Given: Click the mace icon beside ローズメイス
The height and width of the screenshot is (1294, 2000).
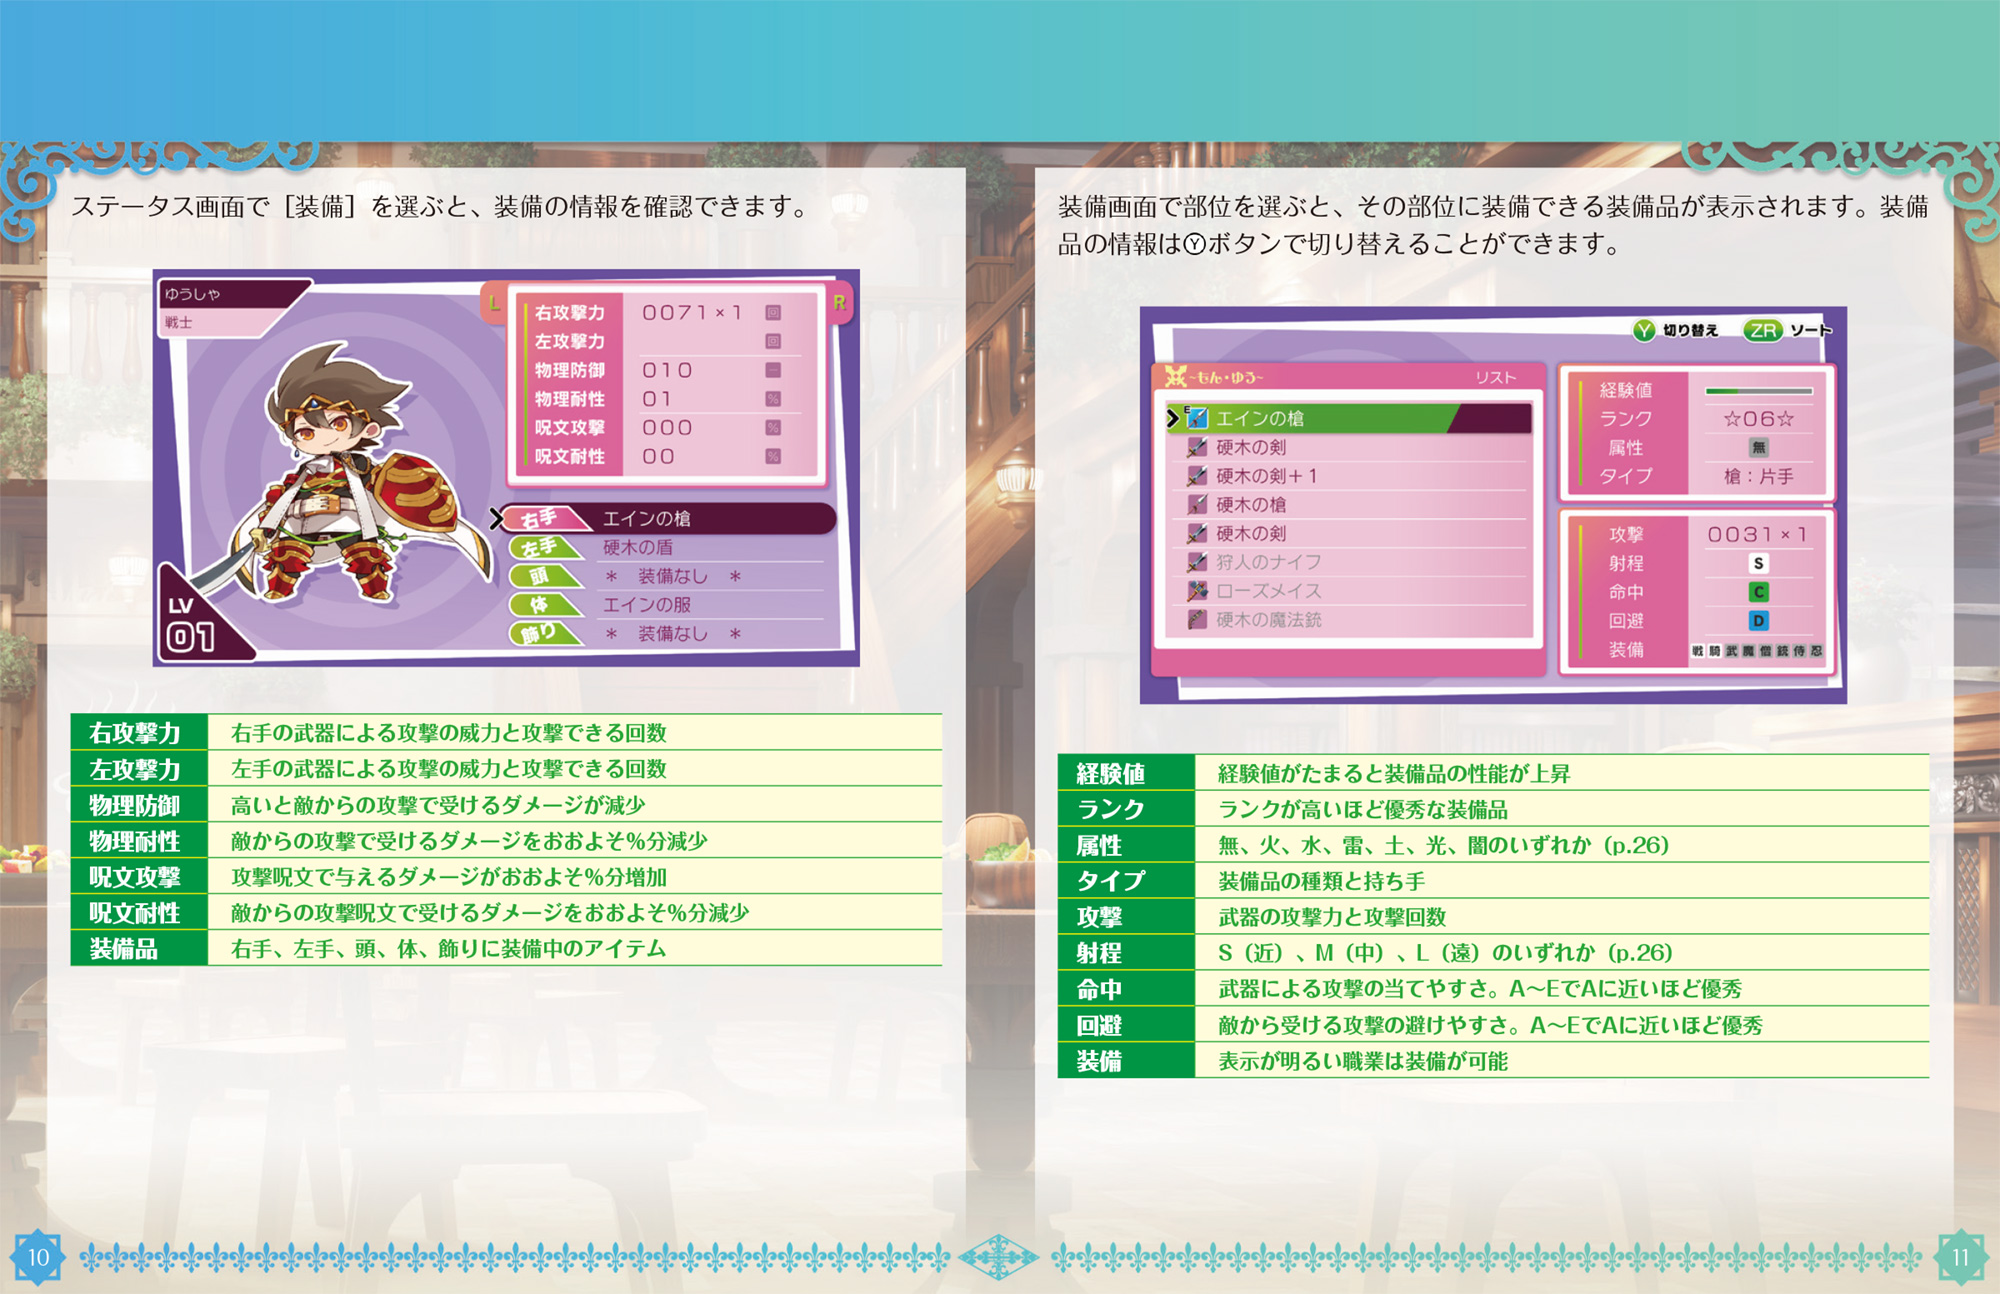Looking at the screenshot, I should pyautogui.click(x=1197, y=591).
